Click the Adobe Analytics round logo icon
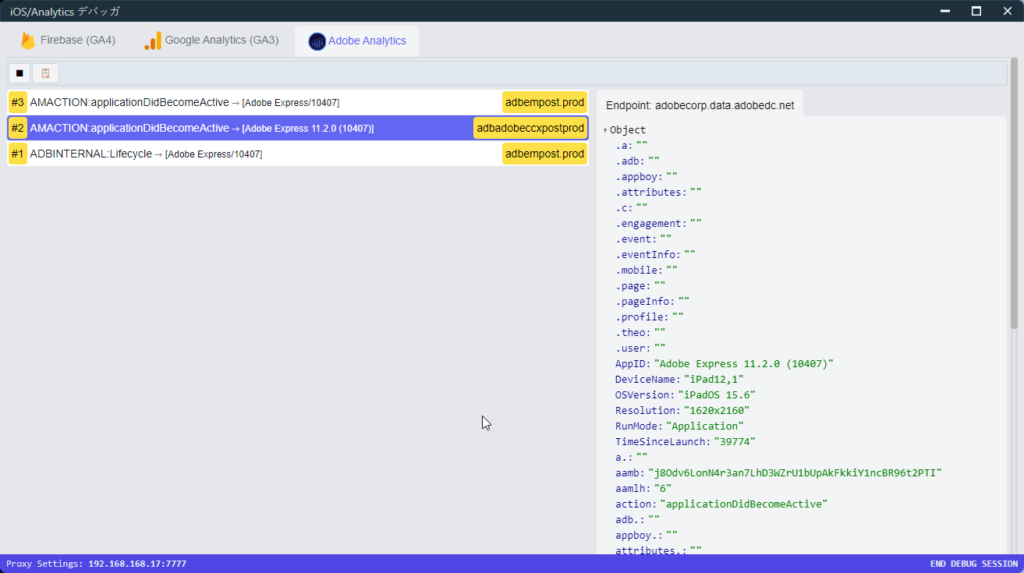The width and height of the screenshot is (1024, 573). 317,41
